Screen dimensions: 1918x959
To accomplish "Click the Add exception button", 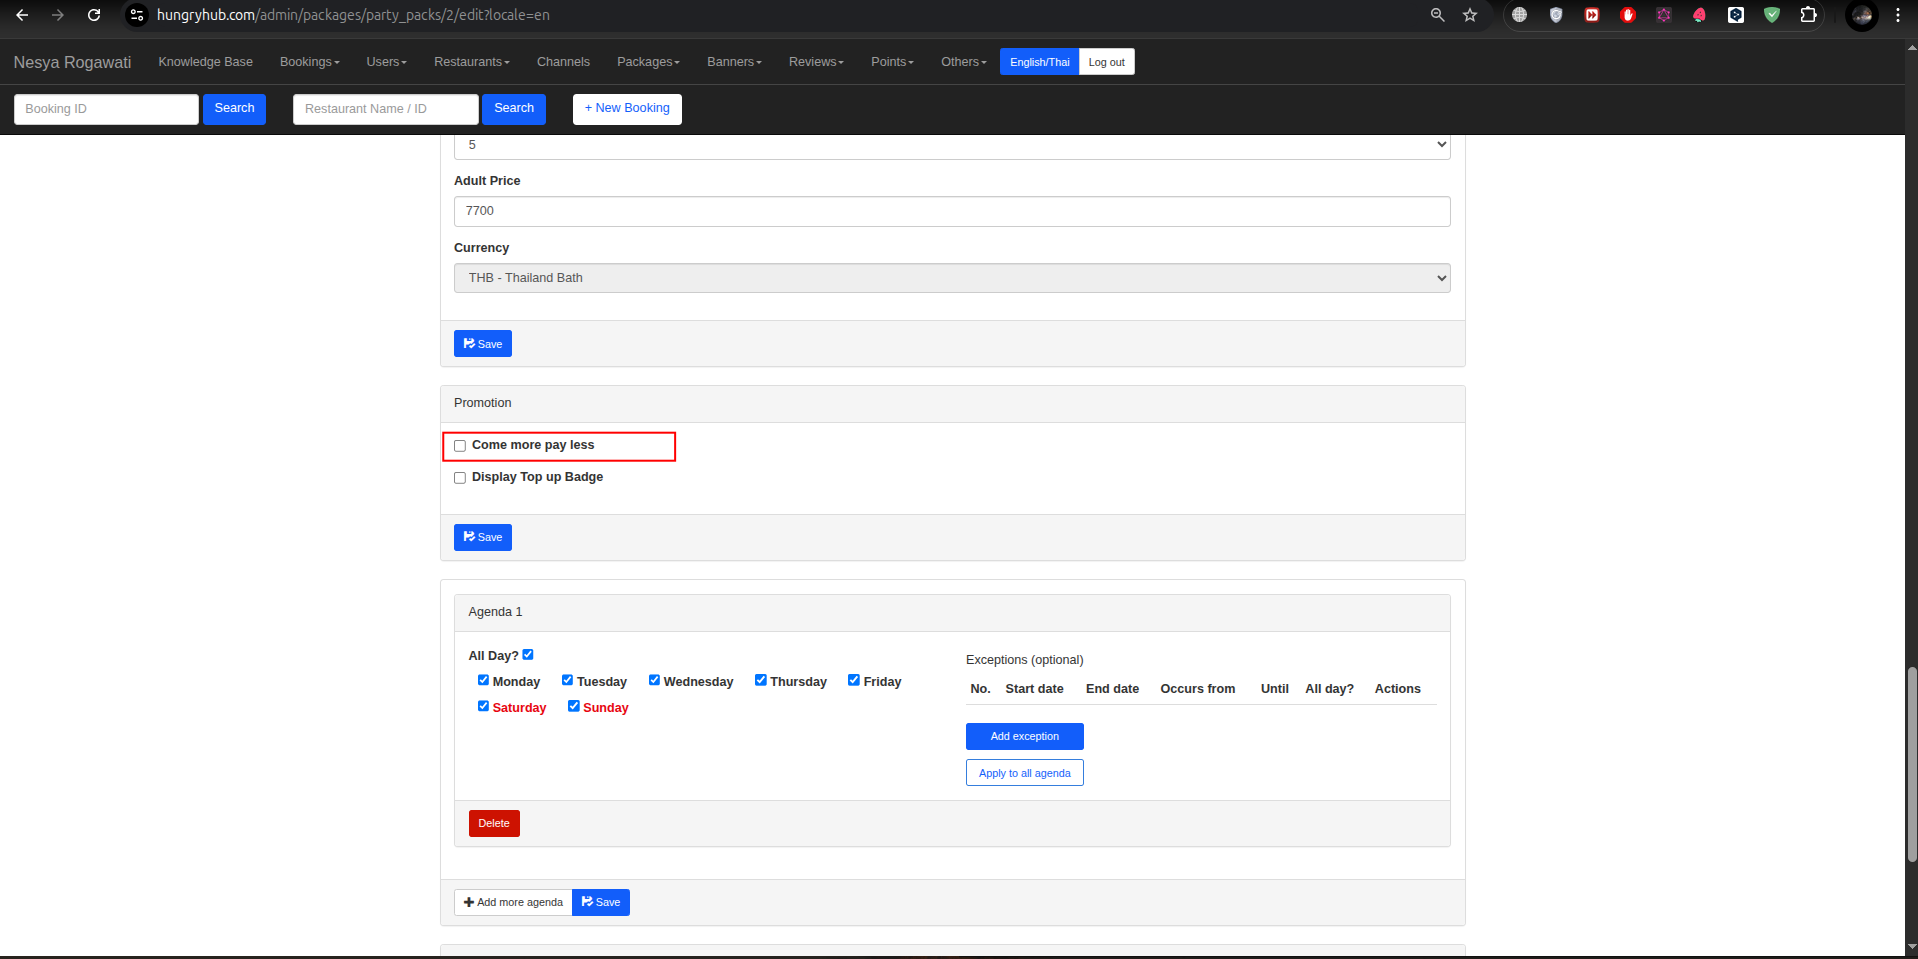I will pyautogui.click(x=1024, y=736).
